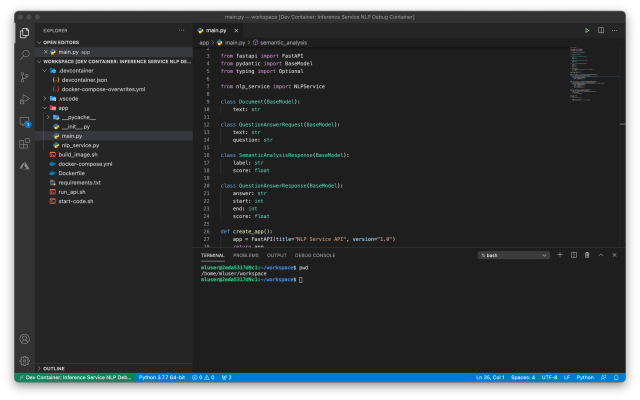The image size is (640, 400).
Task: Close main.py in Open Editors list
Action: pos(46,52)
